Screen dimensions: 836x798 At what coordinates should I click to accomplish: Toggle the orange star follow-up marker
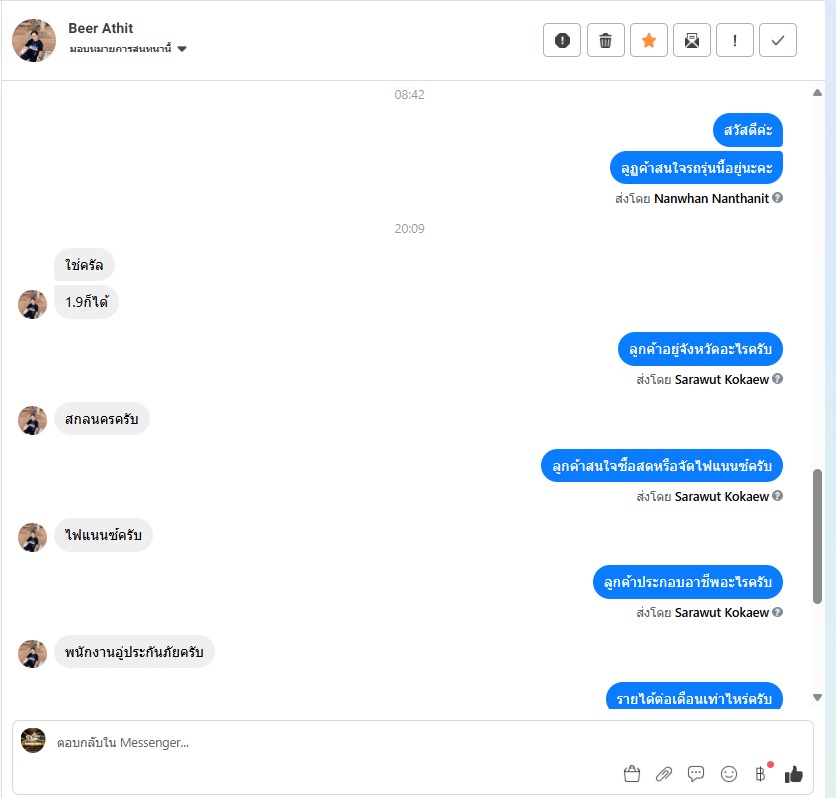tap(648, 40)
